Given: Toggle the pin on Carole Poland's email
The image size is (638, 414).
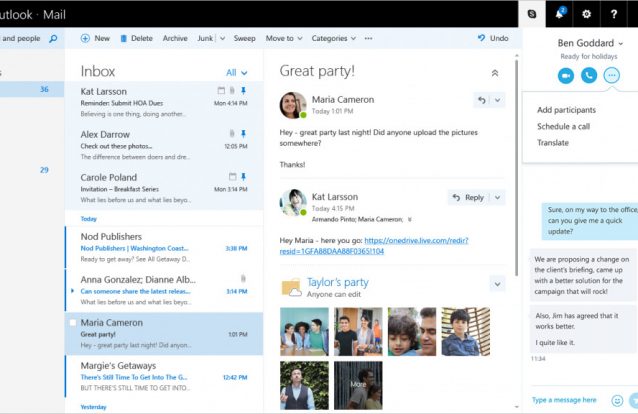Looking at the screenshot, I should click(243, 177).
